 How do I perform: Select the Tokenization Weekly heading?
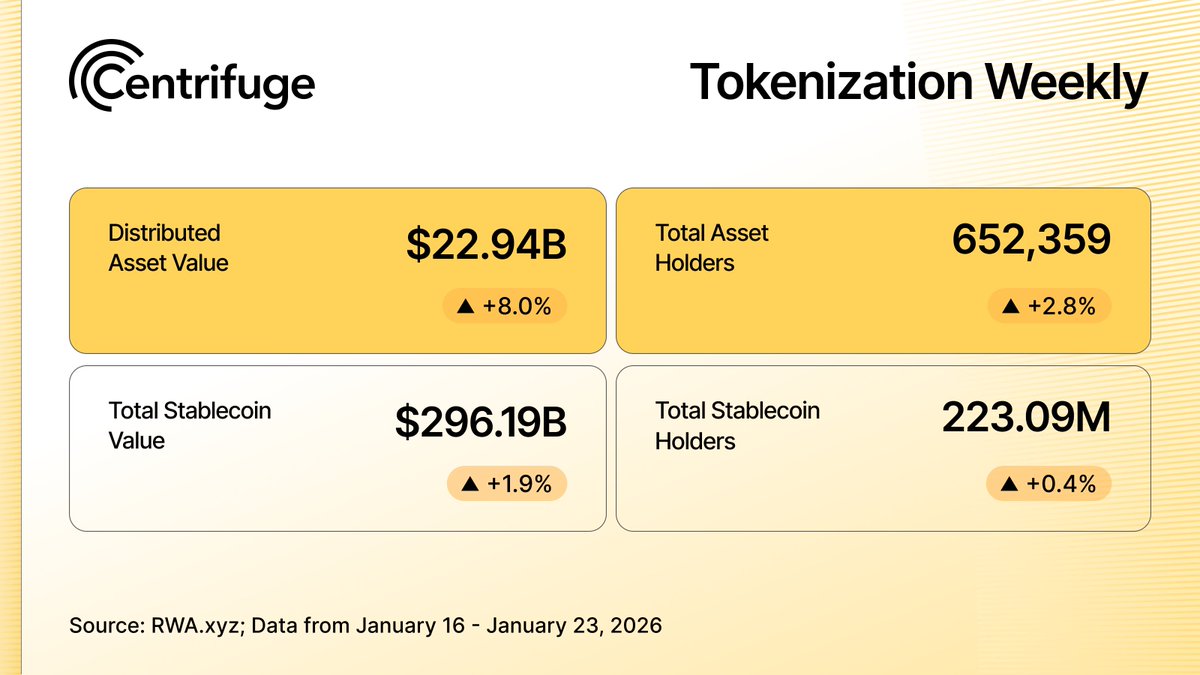[918, 83]
